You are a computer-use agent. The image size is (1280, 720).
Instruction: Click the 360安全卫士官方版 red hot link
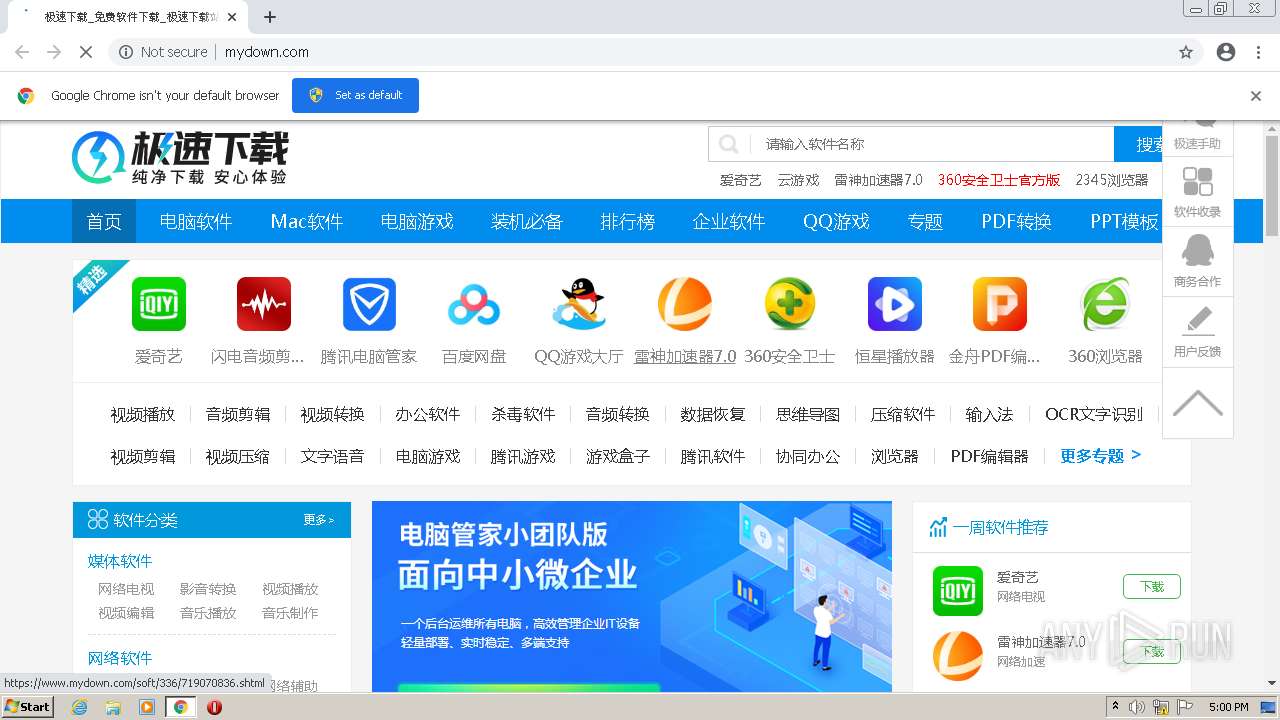pos(999,180)
